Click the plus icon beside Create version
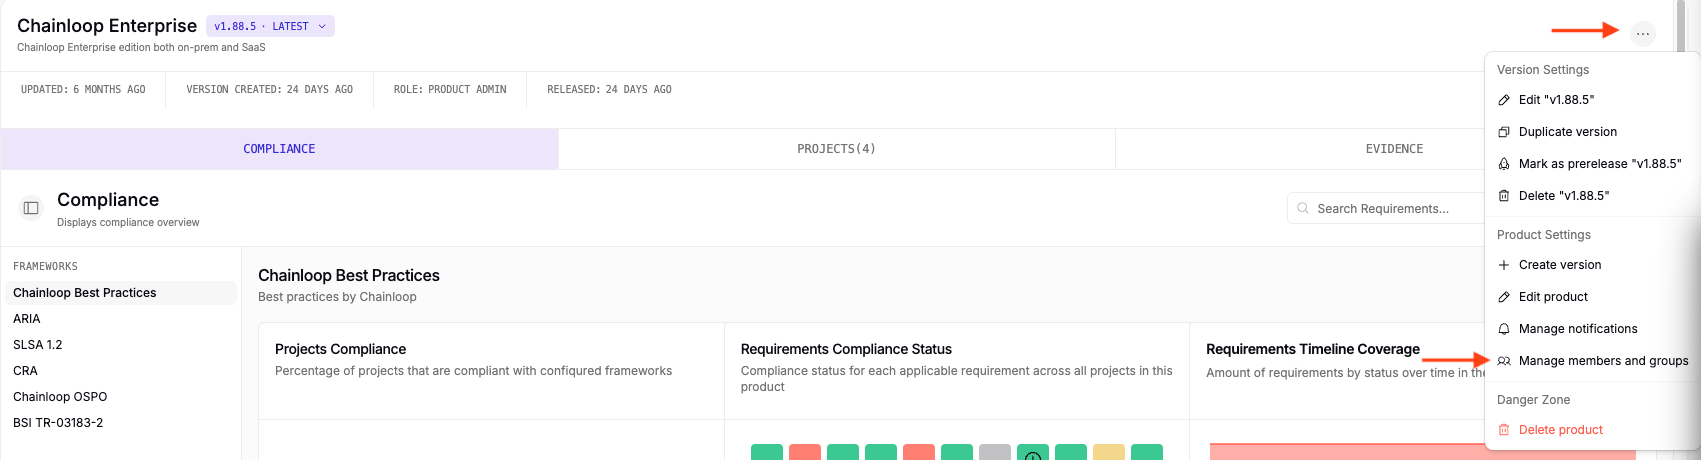1701x460 pixels. coord(1504,265)
